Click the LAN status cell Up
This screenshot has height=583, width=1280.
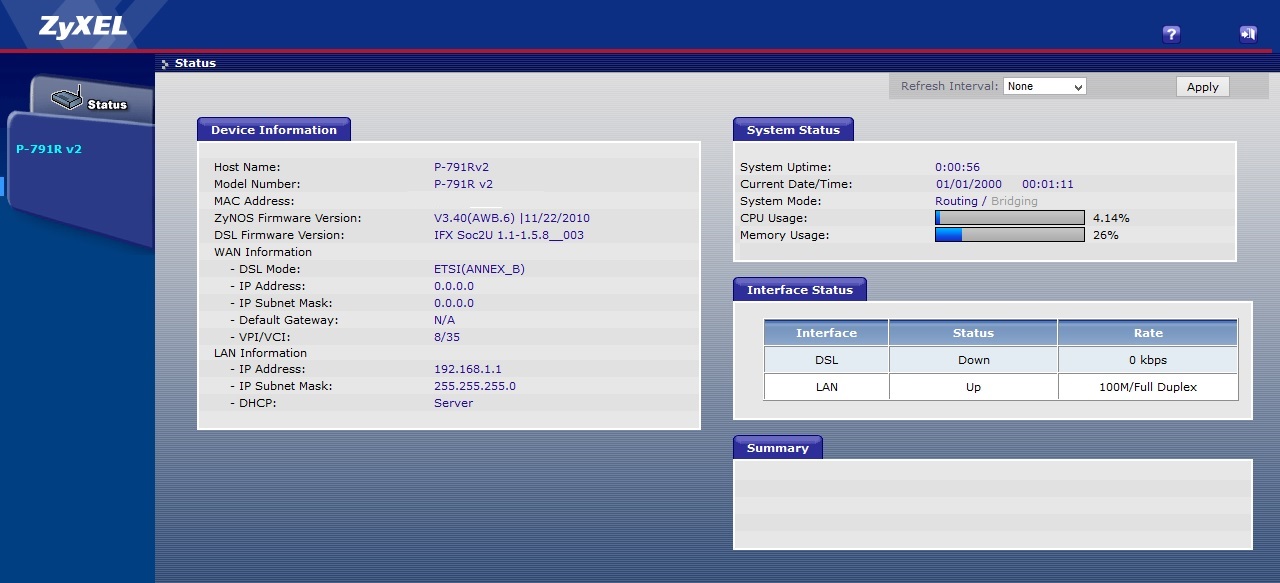(973, 387)
